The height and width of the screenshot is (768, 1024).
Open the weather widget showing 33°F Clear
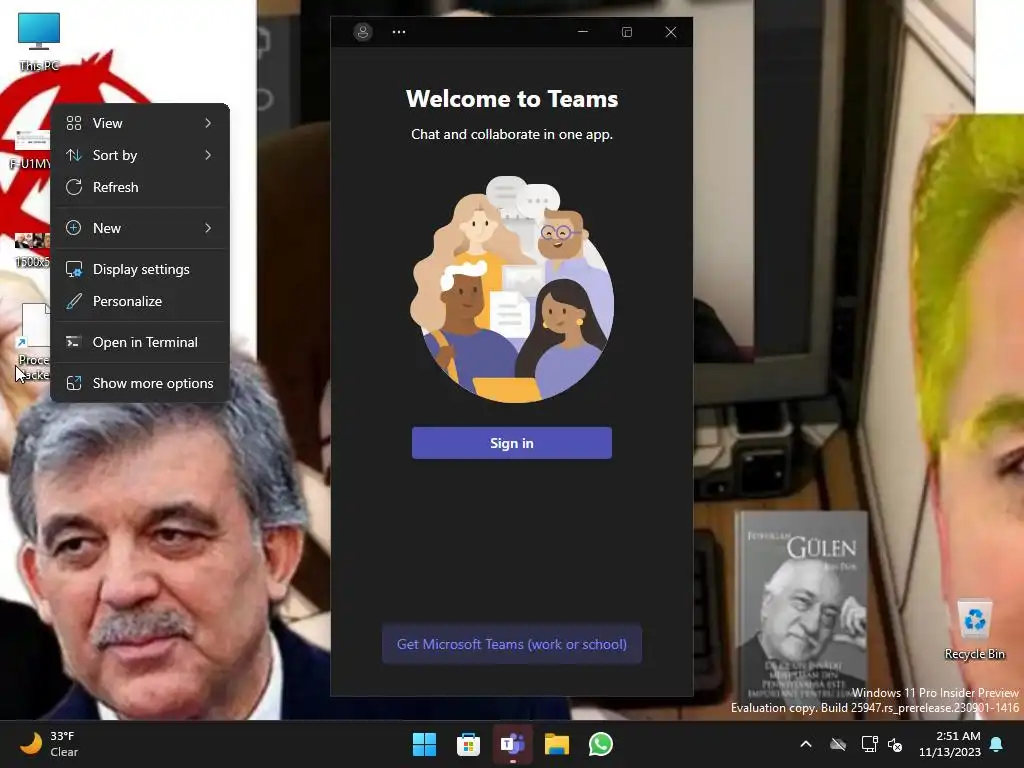pyautogui.click(x=50, y=744)
